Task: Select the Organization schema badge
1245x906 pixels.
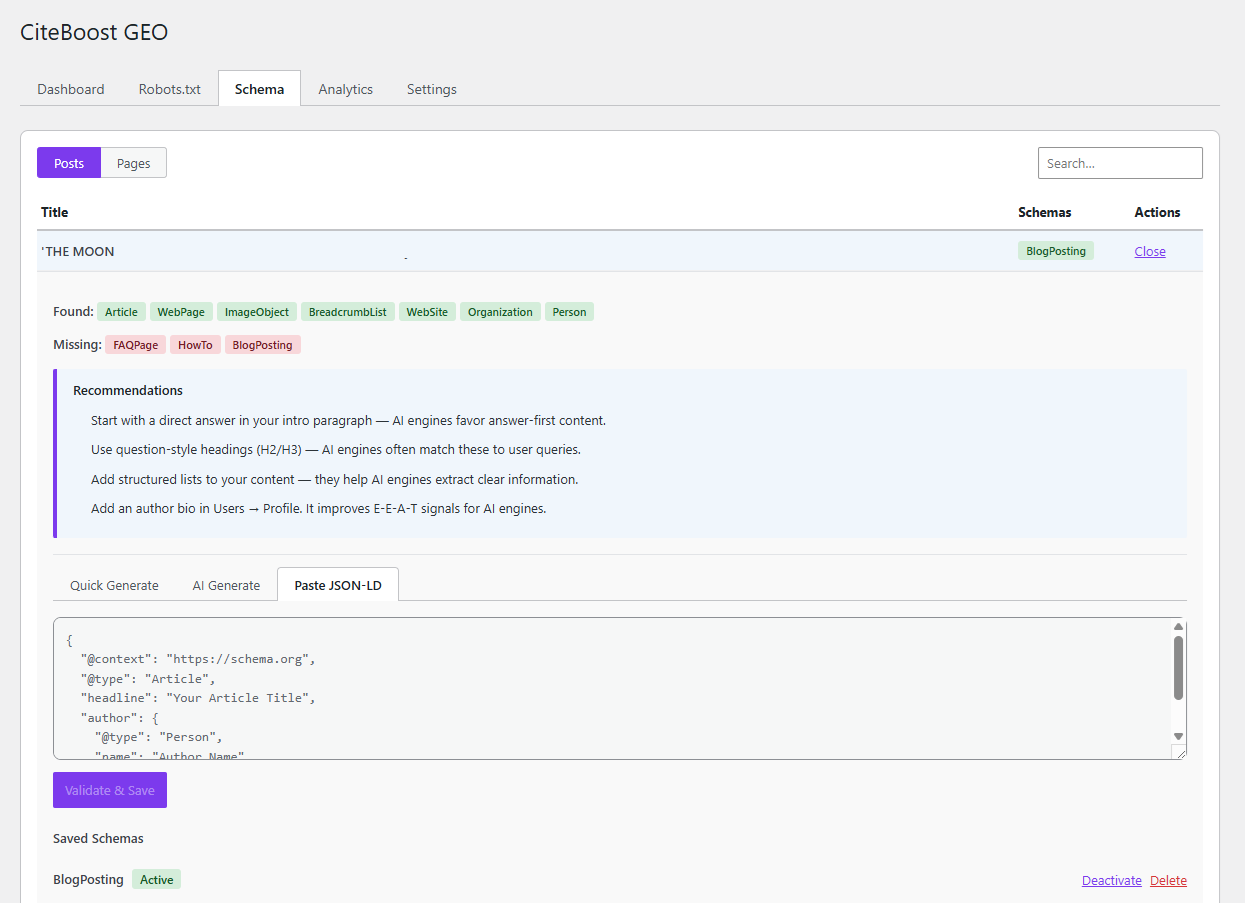Action: click(x=500, y=311)
